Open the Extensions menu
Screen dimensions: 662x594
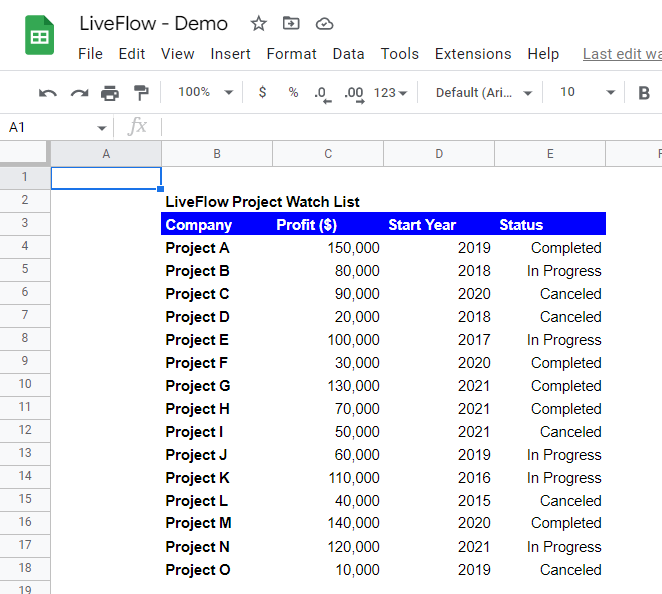pyautogui.click(x=473, y=54)
